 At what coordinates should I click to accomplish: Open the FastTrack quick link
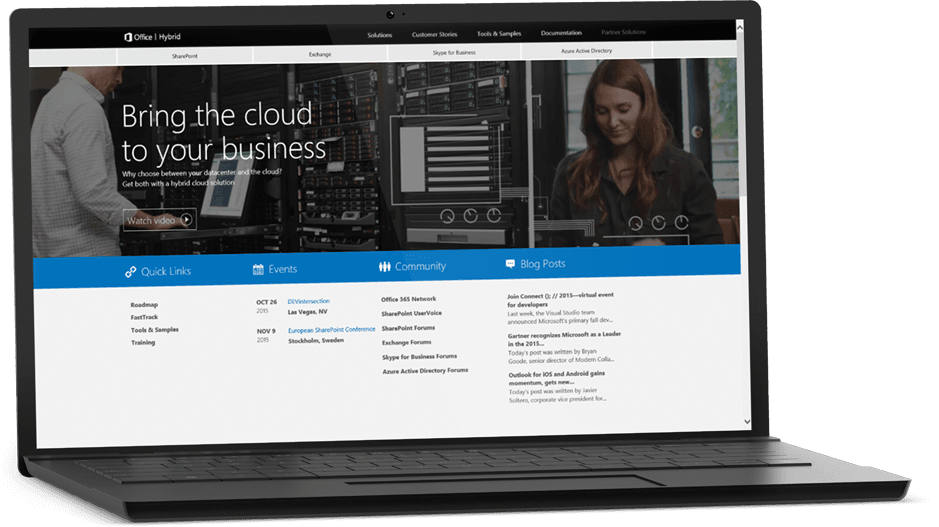(144, 317)
